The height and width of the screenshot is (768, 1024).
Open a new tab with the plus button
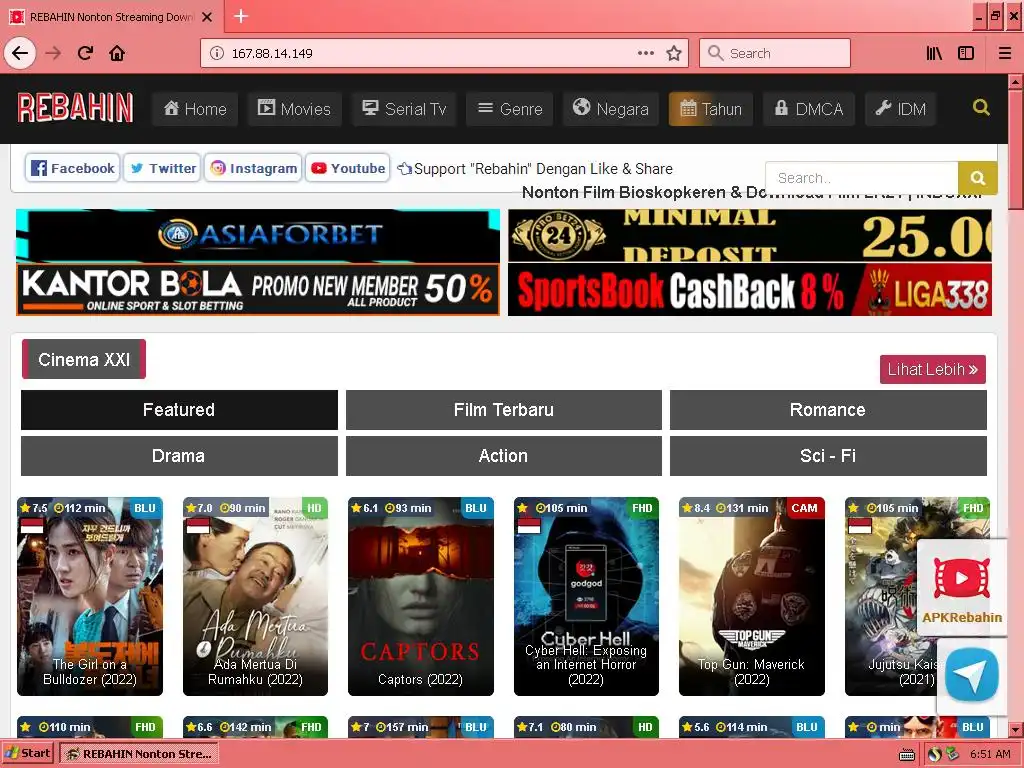coord(241,16)
